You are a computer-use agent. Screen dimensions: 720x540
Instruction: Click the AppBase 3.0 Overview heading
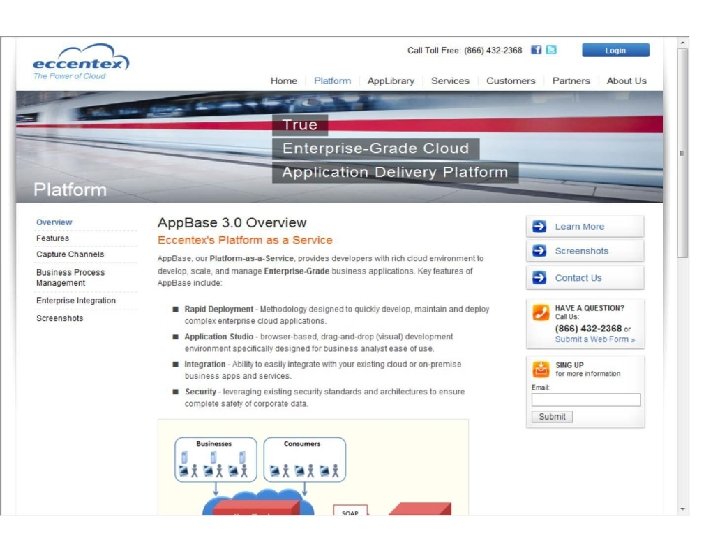tap(232, 223)
